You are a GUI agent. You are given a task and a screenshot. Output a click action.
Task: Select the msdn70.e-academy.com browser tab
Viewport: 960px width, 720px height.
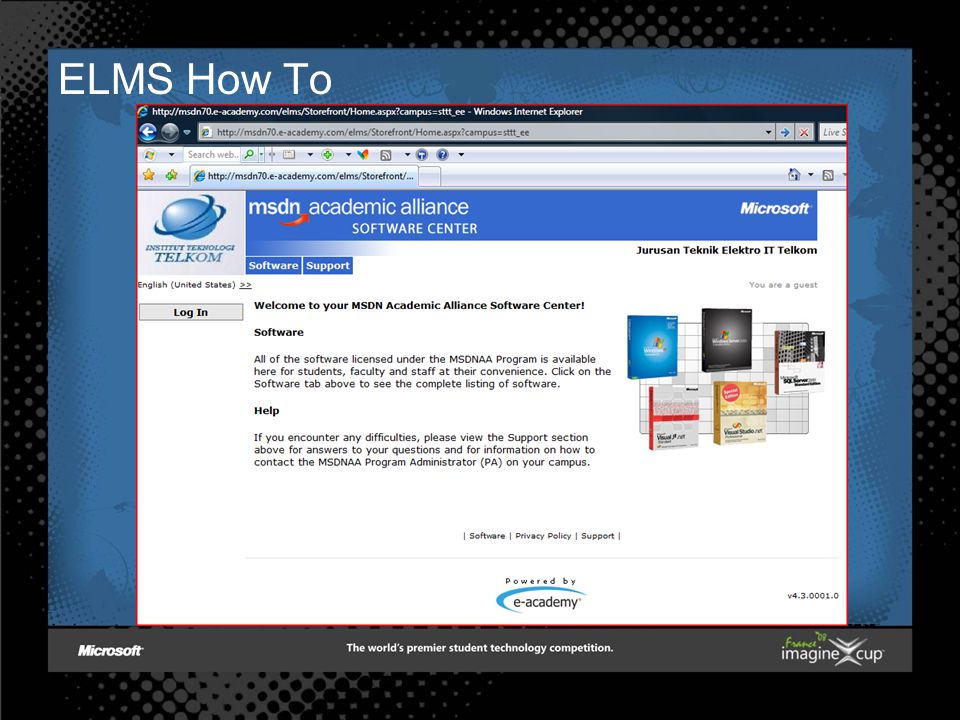(304, 176)
